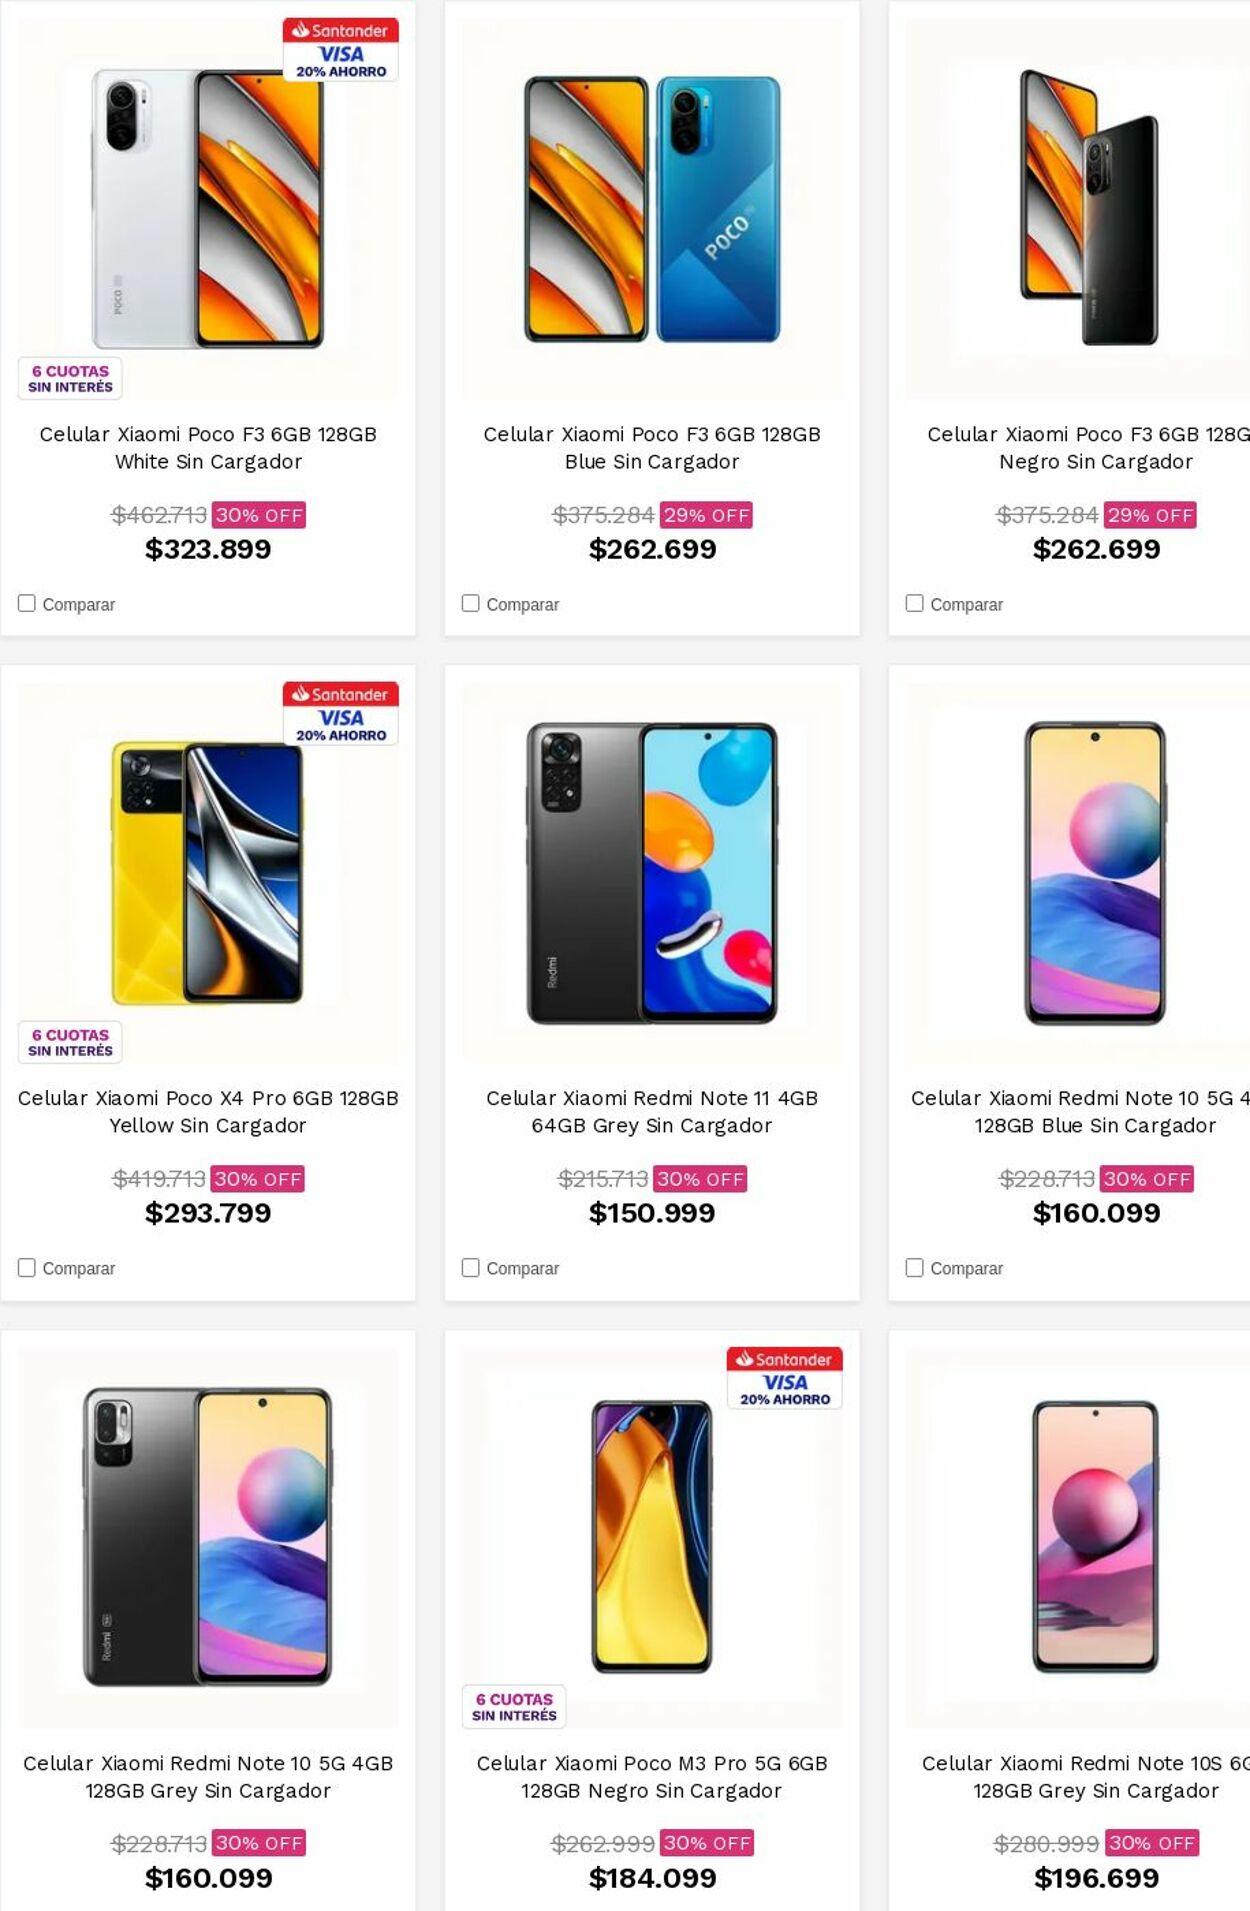
Task: Click 29% OFF tag on Poco F3 Blue
Action: (706, 515)
